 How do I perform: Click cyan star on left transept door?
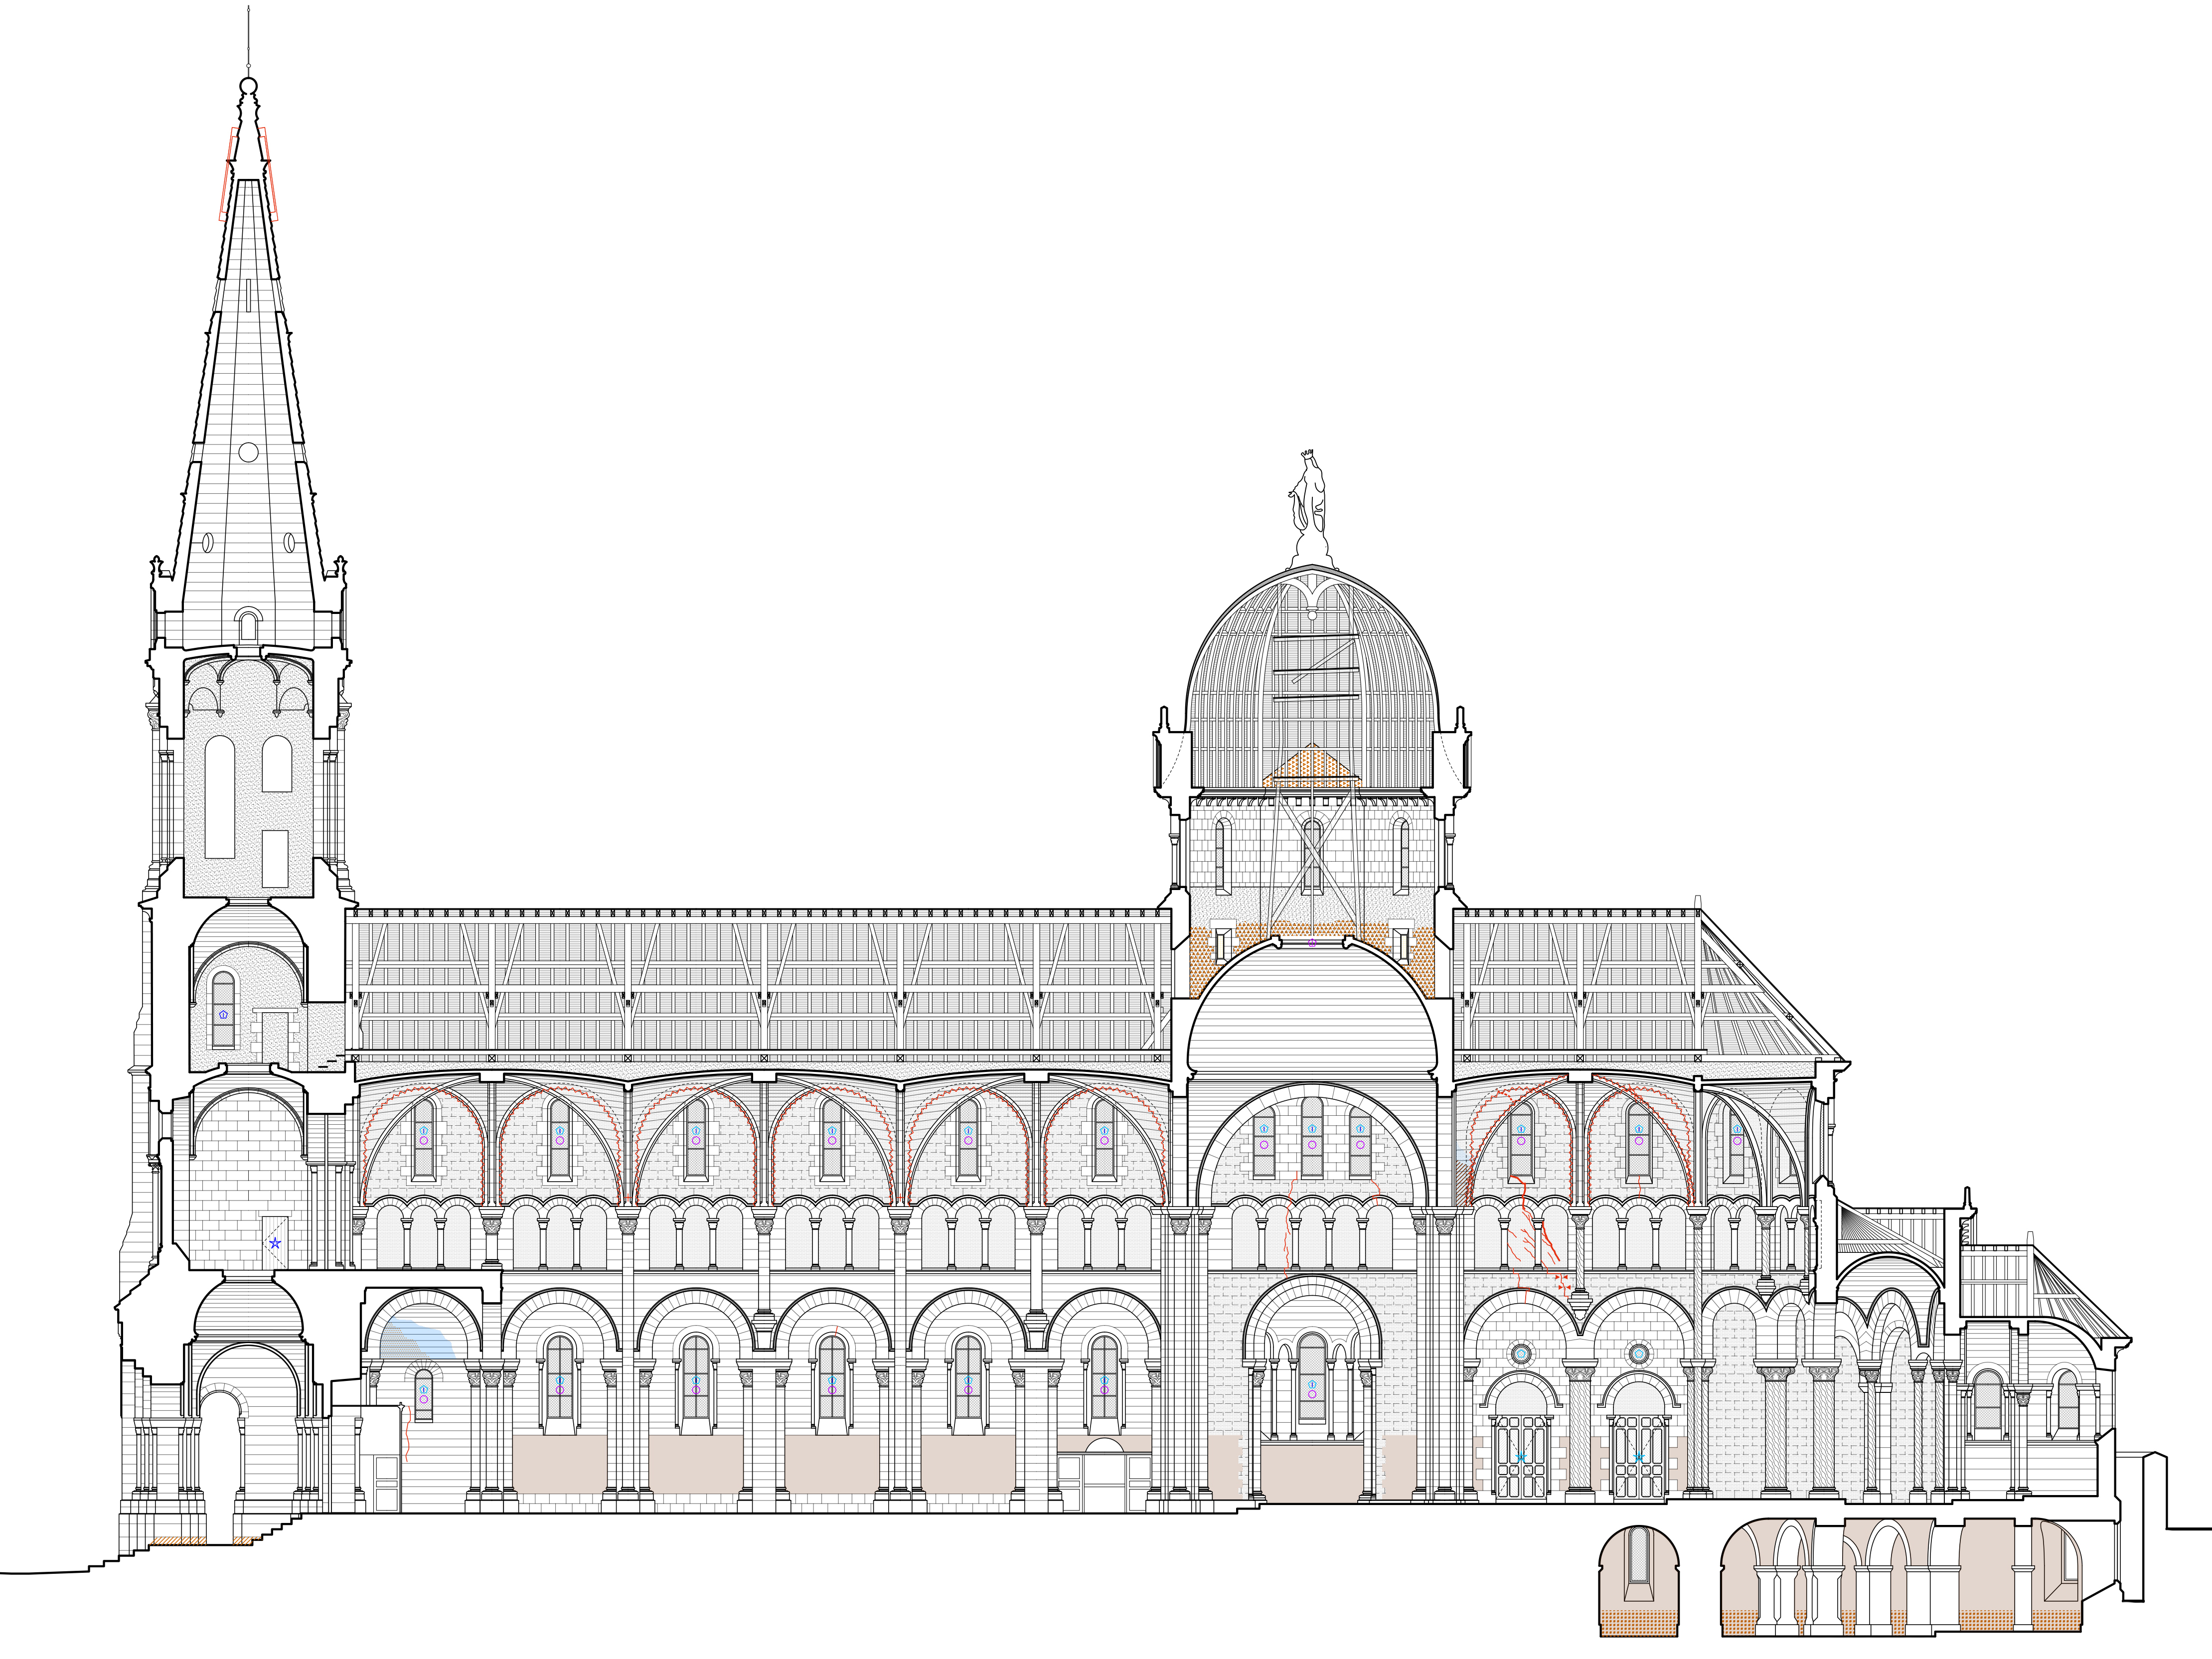[1521, 1458]
